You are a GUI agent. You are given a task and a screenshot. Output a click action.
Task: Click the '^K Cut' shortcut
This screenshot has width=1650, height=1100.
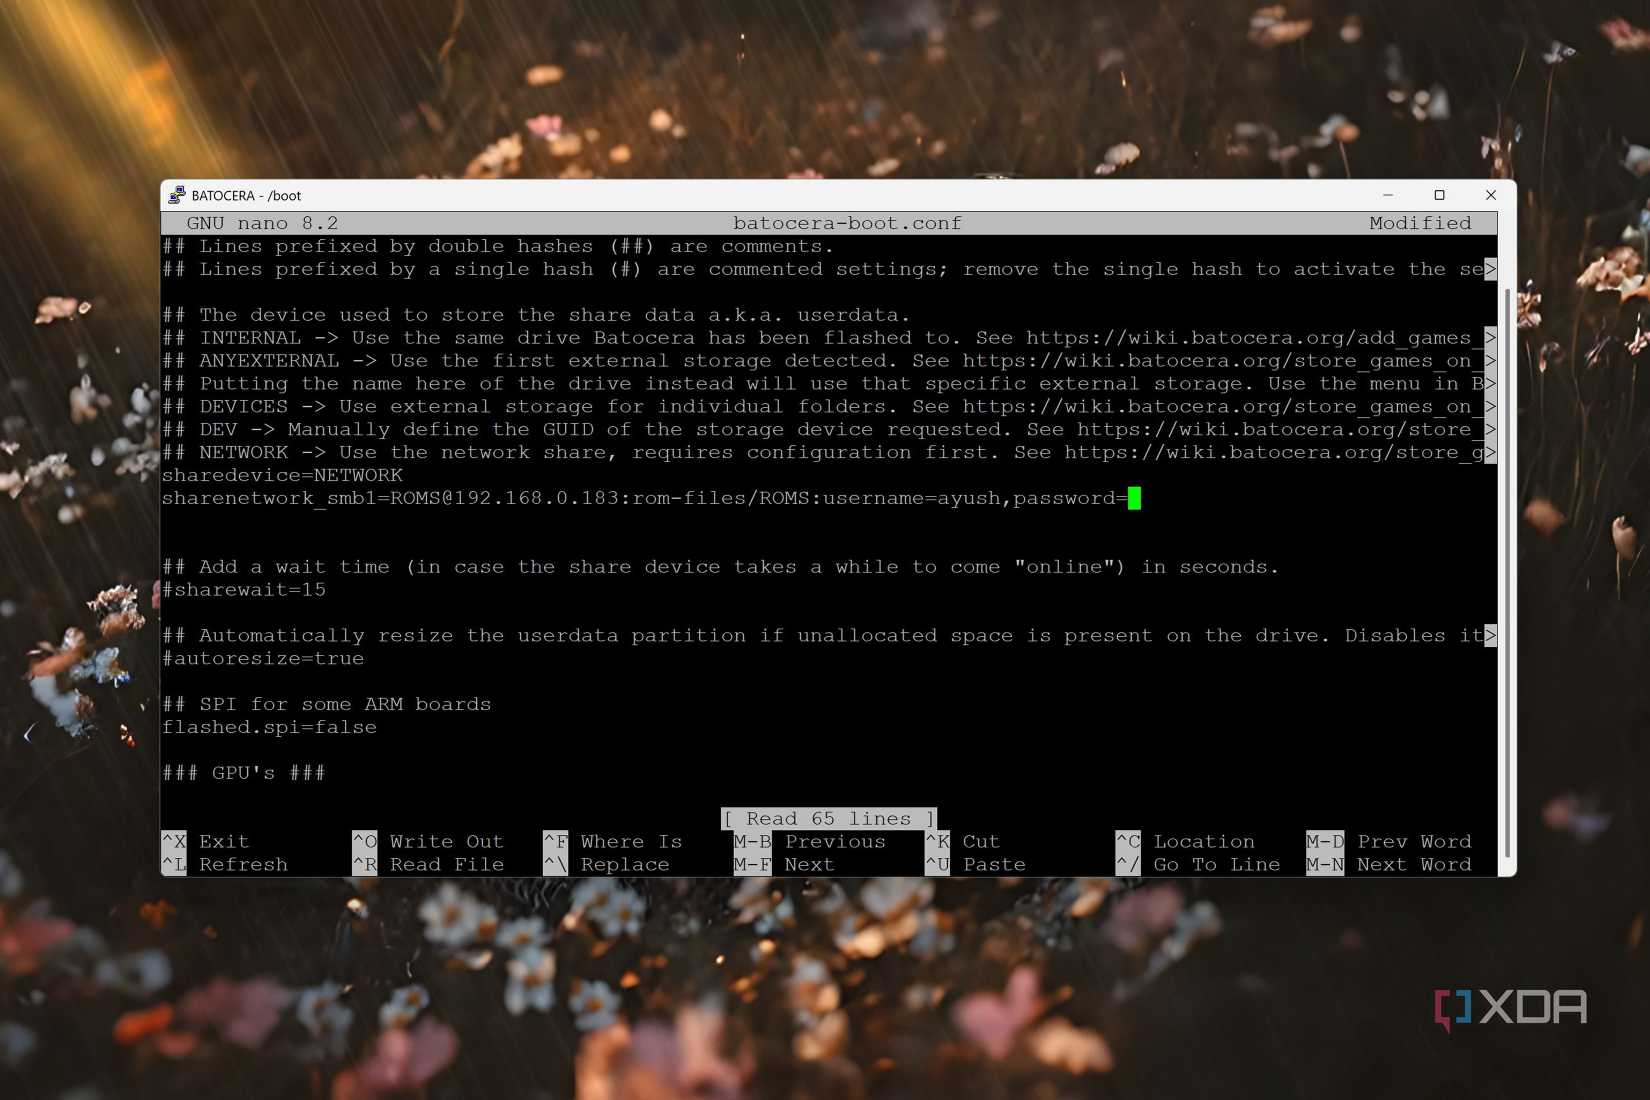point(962,842)
